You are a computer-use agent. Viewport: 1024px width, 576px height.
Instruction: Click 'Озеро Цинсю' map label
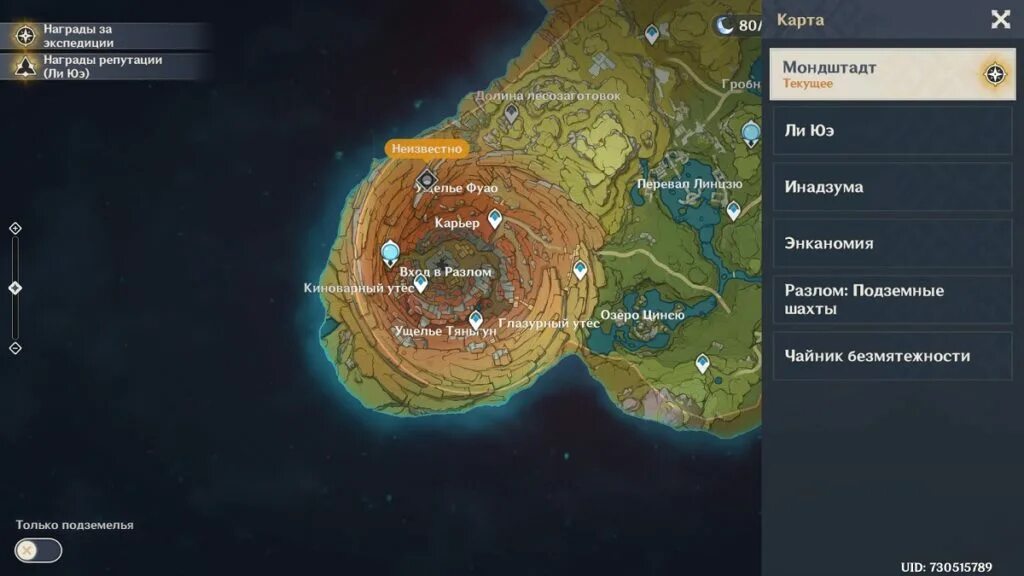tap(643, 315)
